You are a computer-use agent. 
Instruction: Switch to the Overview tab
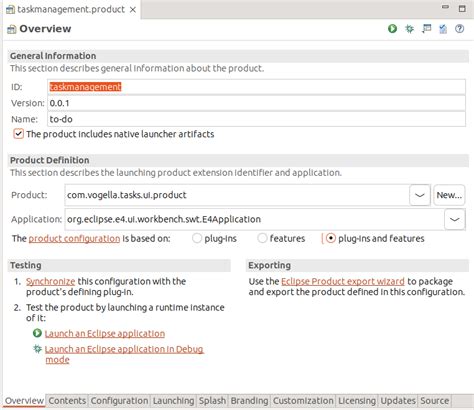(x=24, y=401)
